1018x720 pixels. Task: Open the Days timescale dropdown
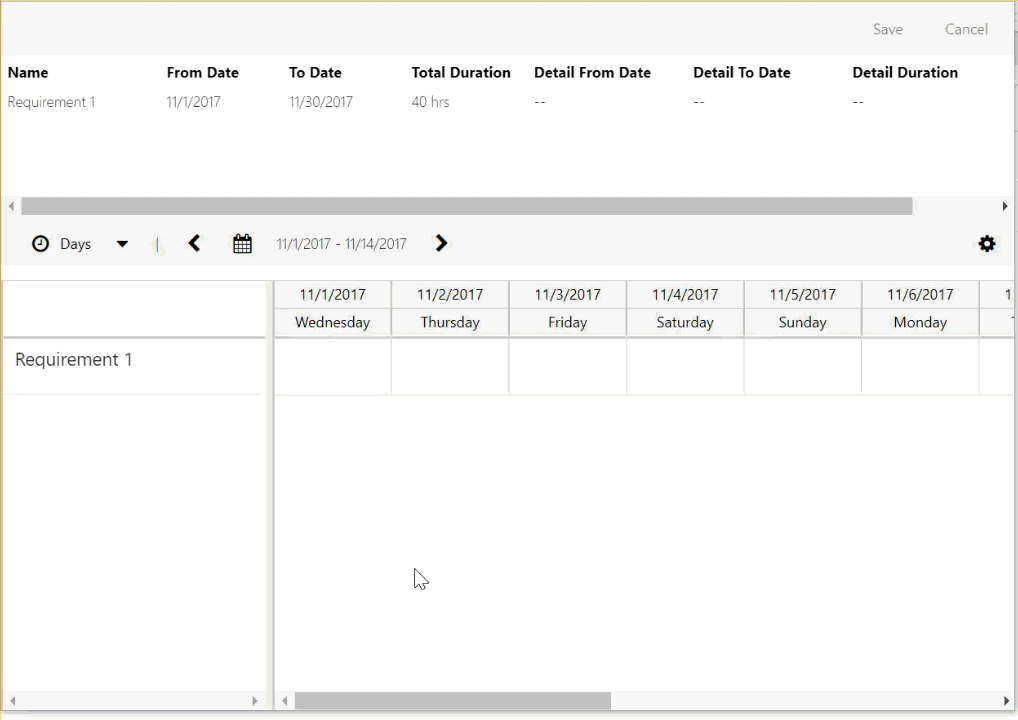pyautogui.click(x=121, y=243)
